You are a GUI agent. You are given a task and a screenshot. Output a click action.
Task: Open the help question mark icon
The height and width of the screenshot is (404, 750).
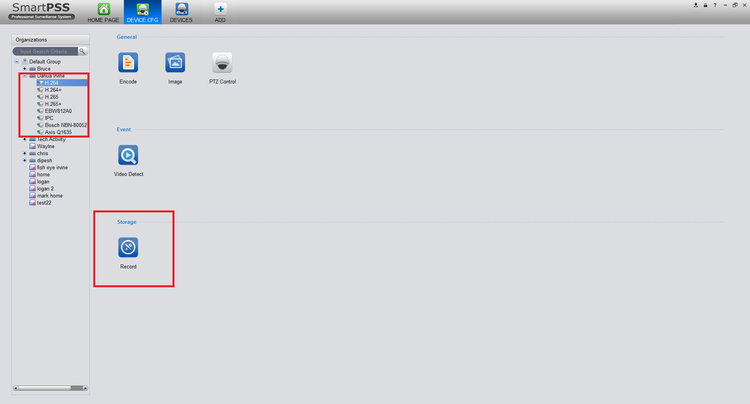pyautogui.click(x=715, y=5)
